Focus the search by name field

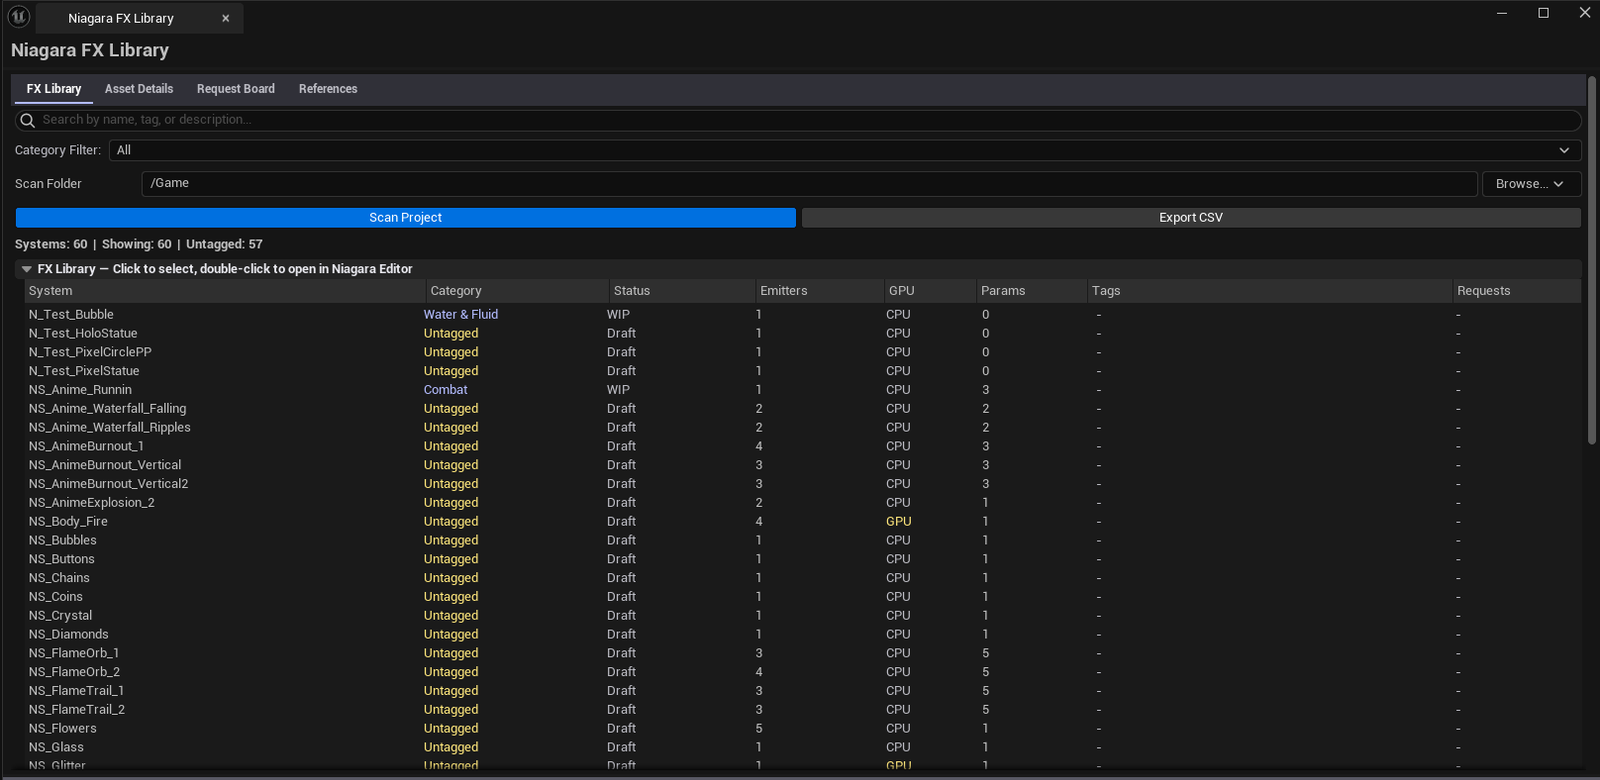tap(798, 120)
